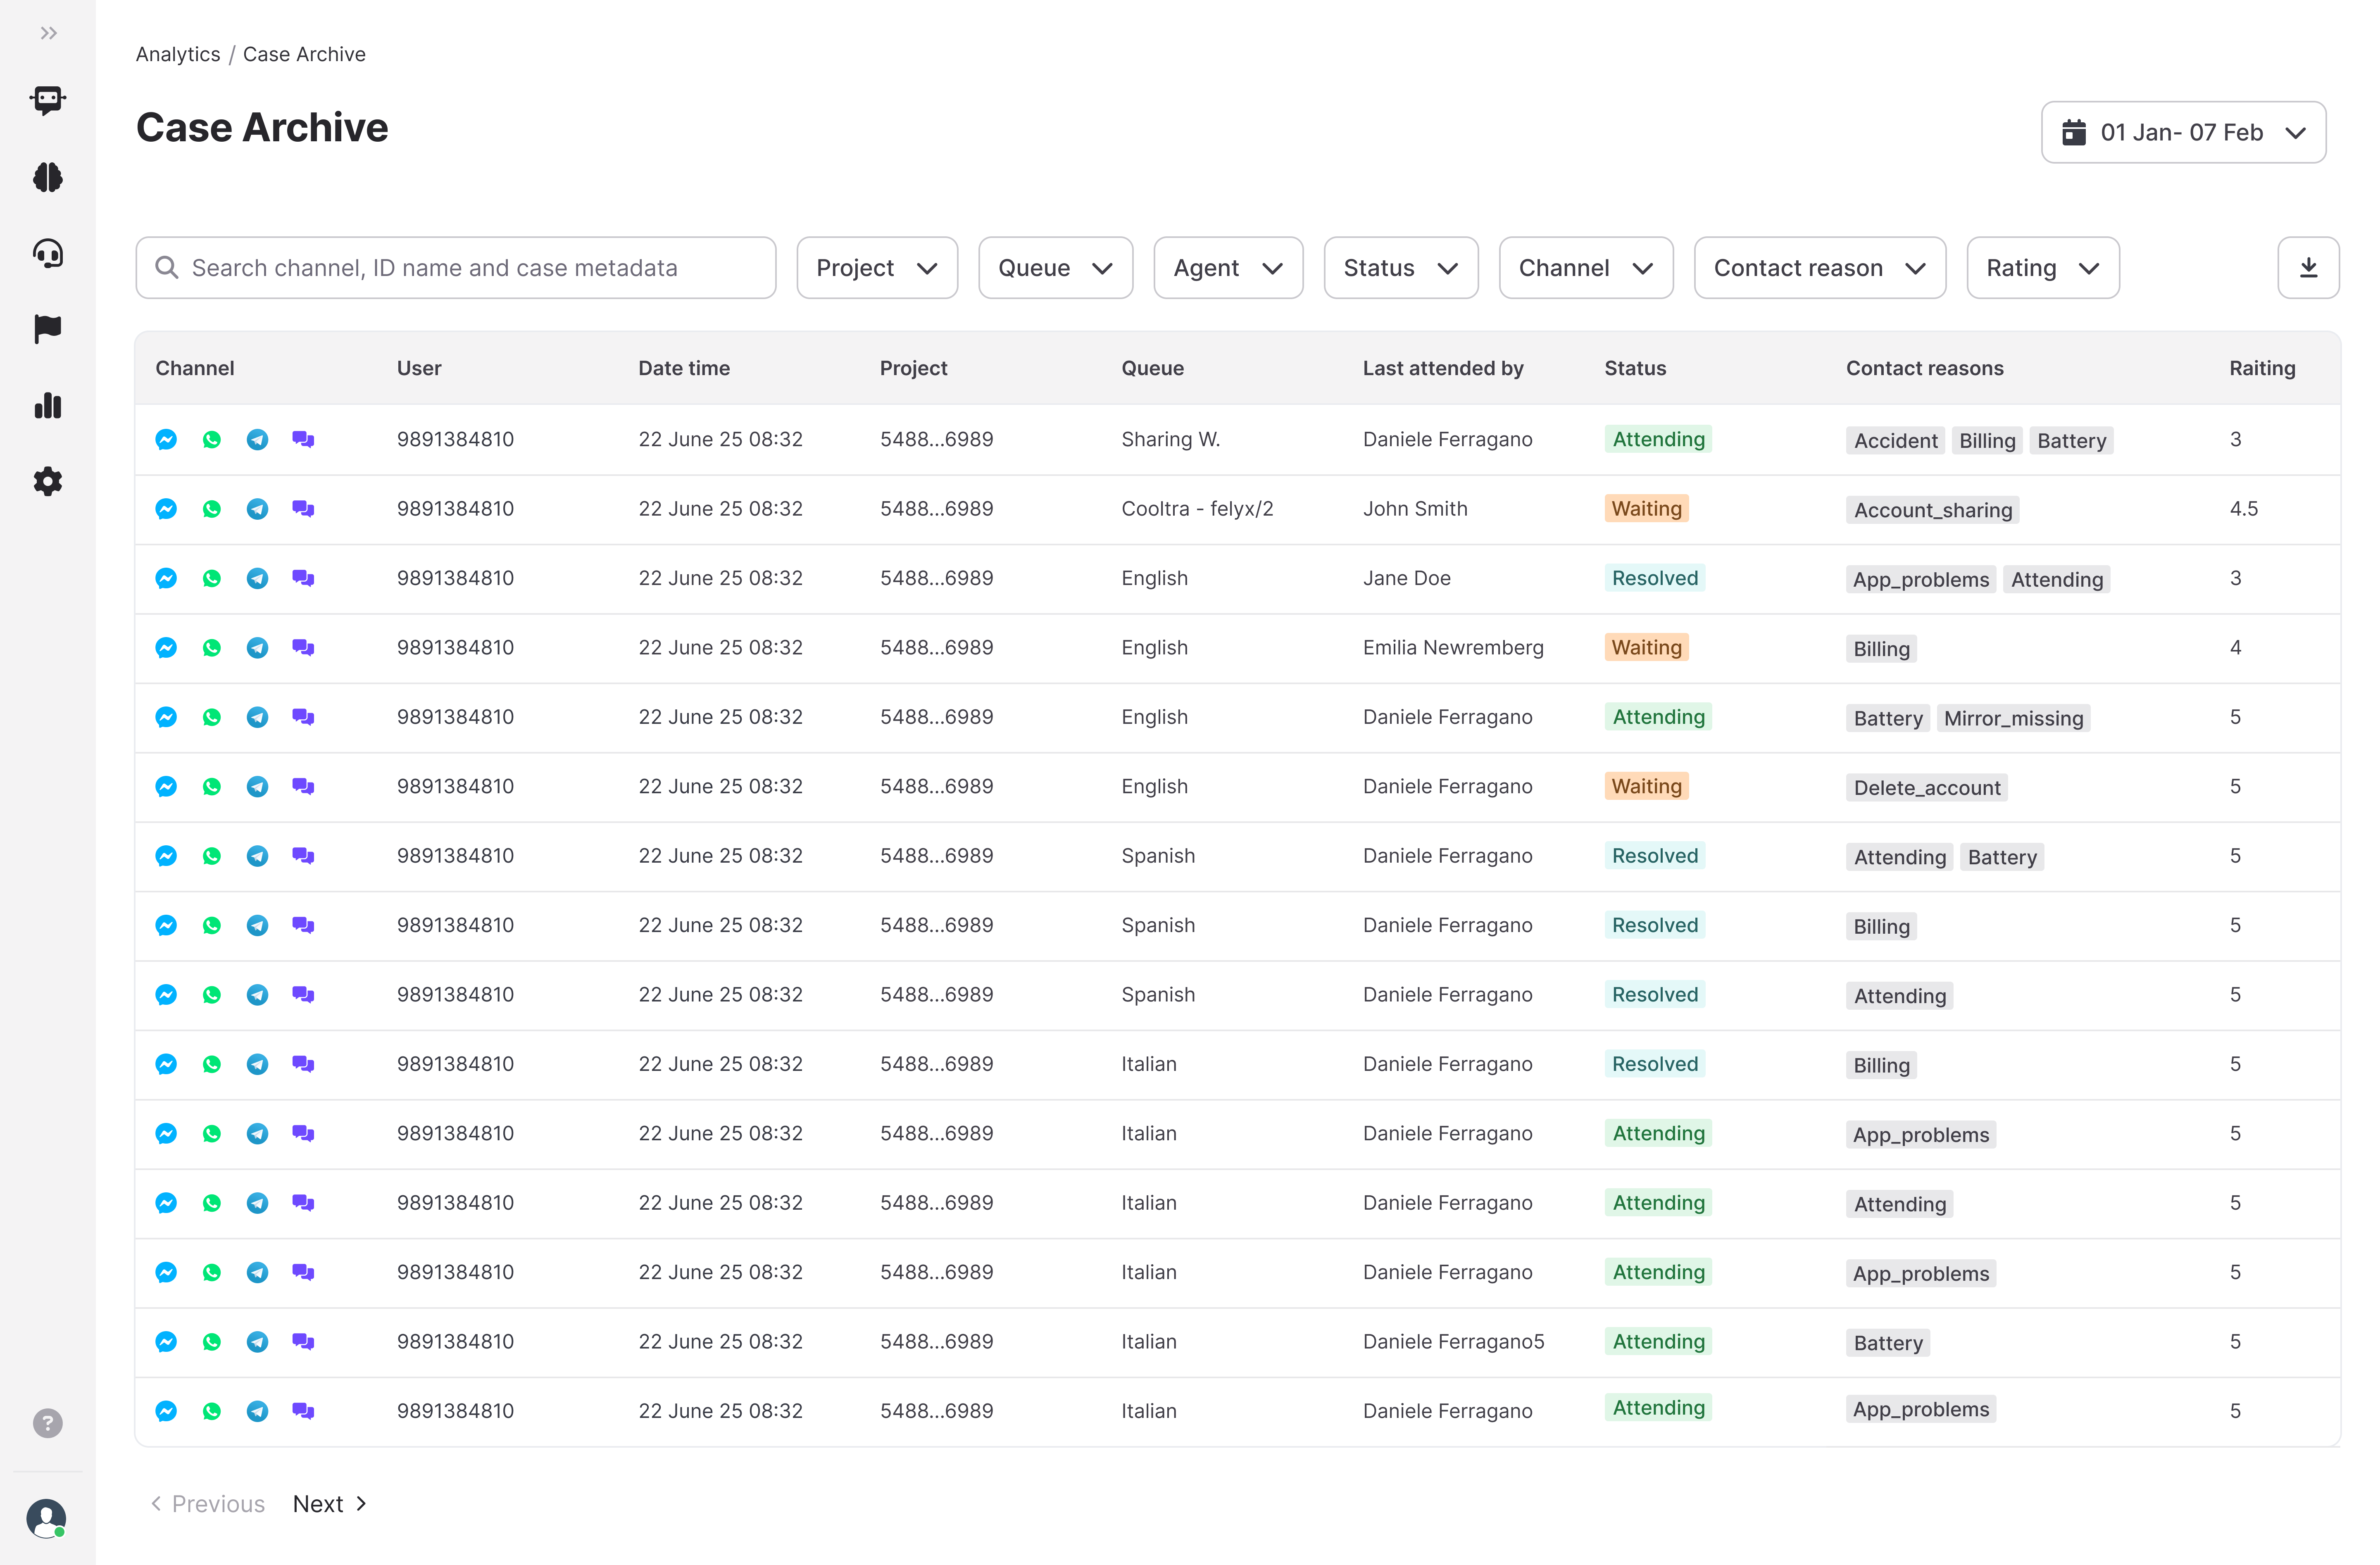
Task: Expand the collapsed sidebar with double chevron
Action: (x=48, y=33)
